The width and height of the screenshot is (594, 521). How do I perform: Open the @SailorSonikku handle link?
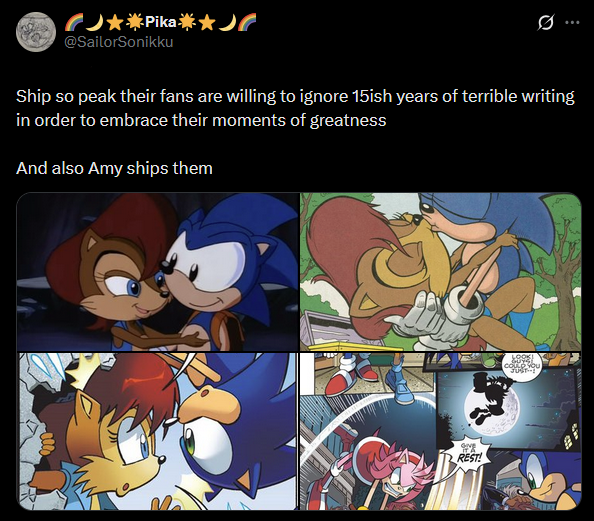point(119,42)
